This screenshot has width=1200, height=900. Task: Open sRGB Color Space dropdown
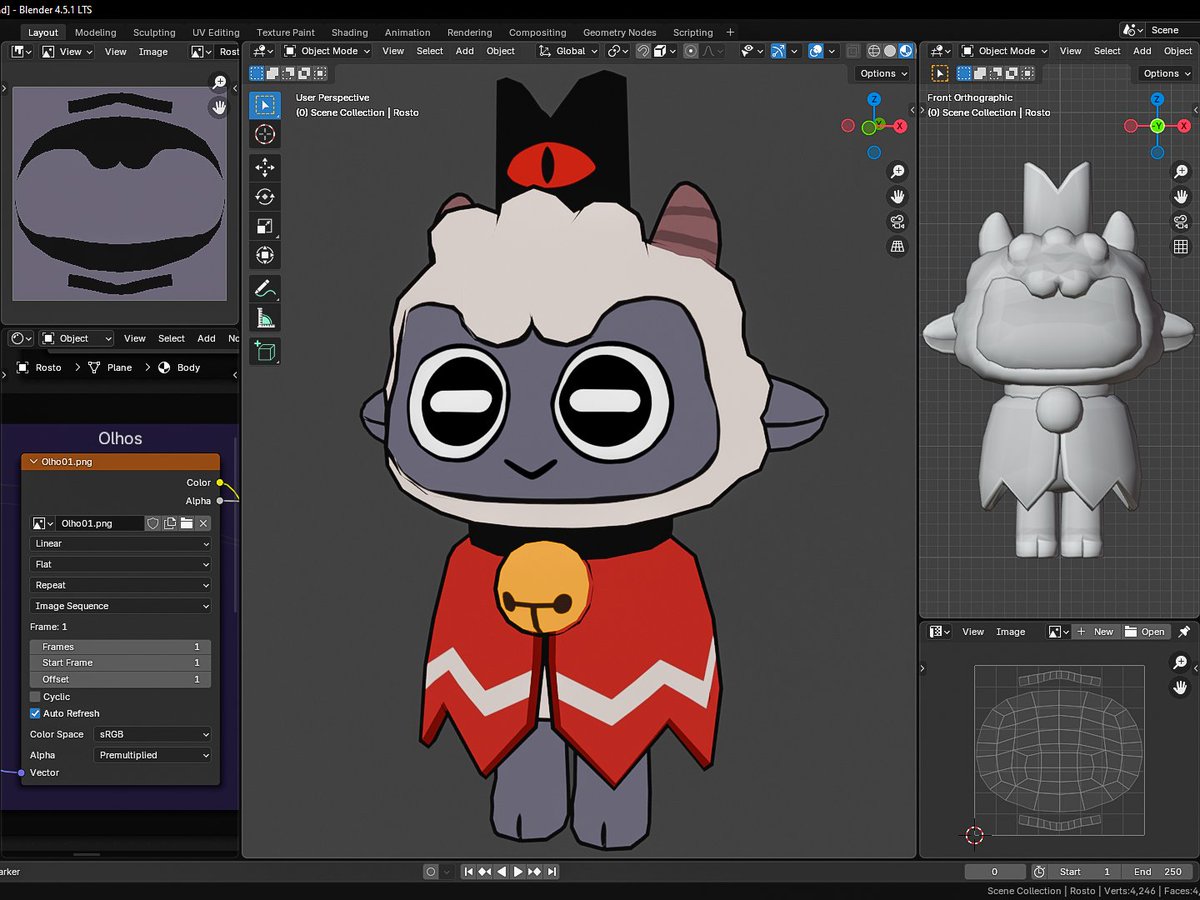point(153,734)
